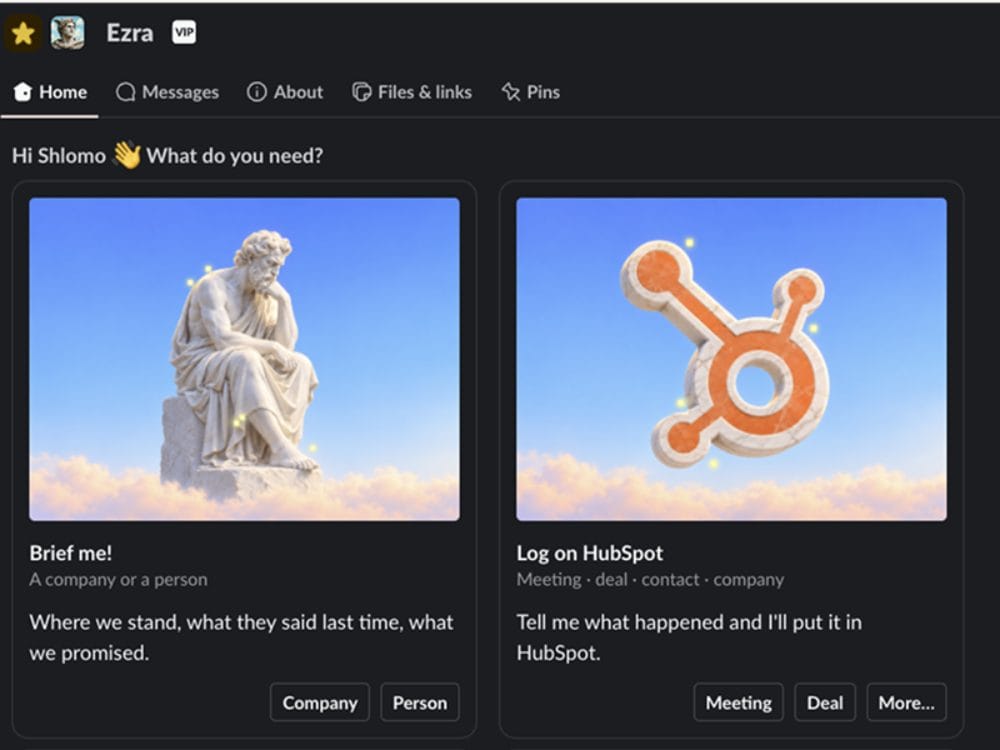This screenshot has height=750, width=1000.
Task: Click the "Tell me what happened" description text
Action: 689,637
